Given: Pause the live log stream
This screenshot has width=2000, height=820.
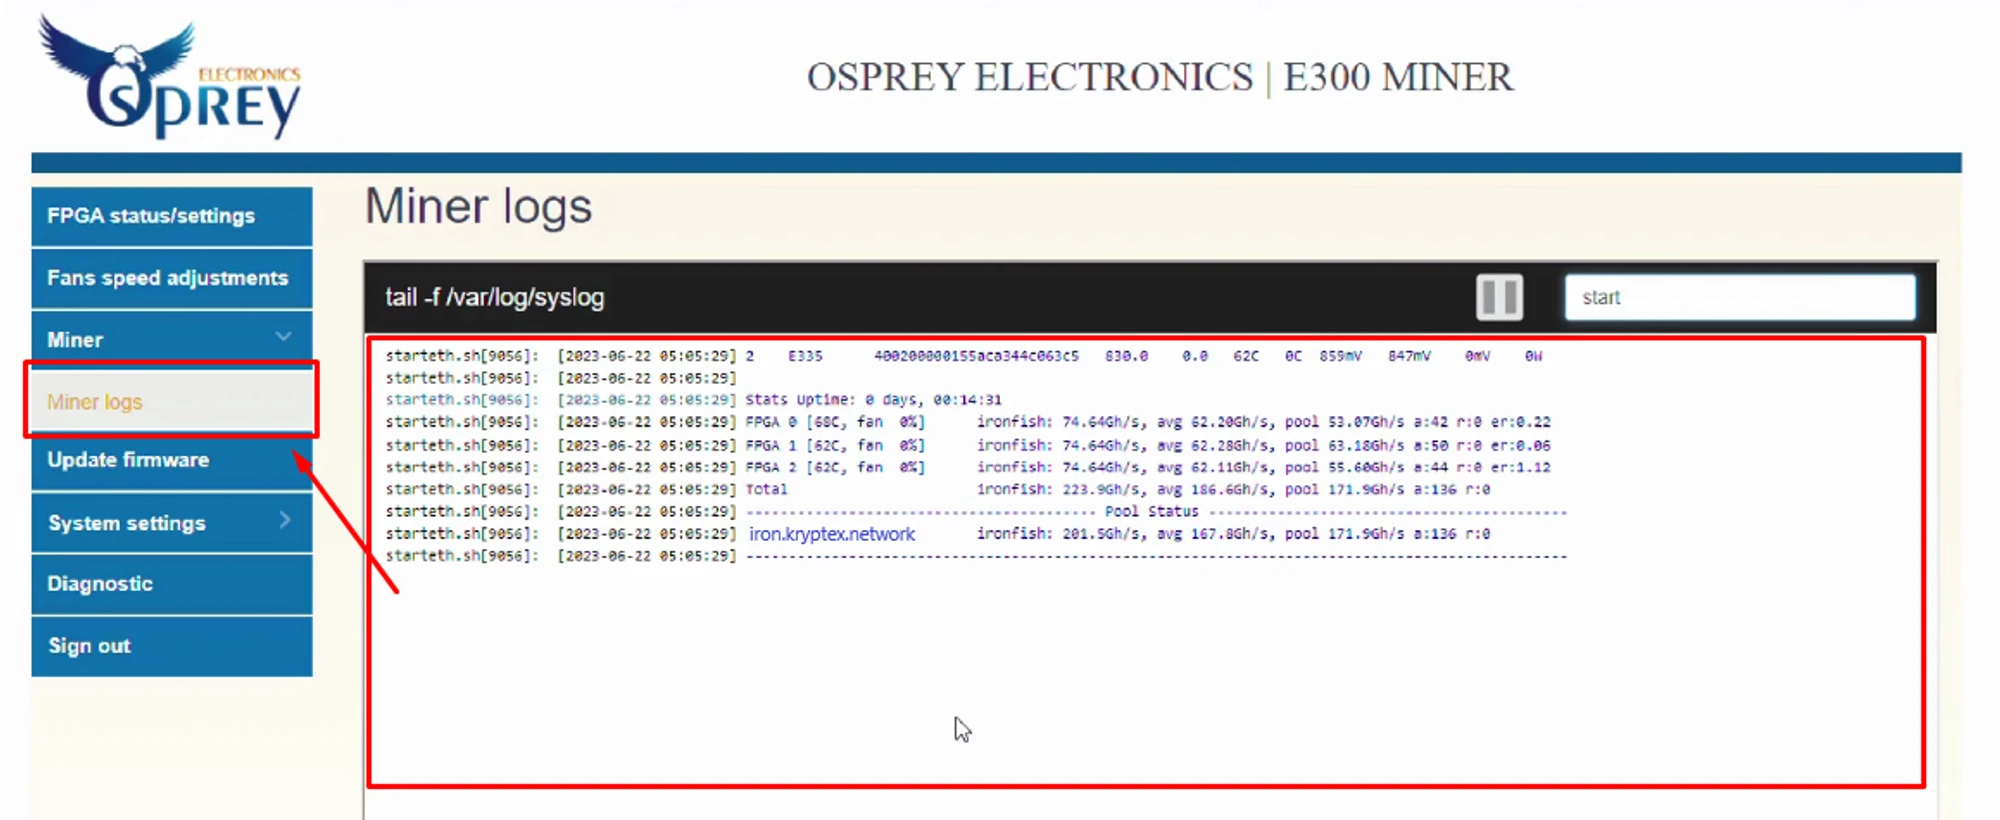Looking at the screenshot, I should click(x=1498, y=297).
